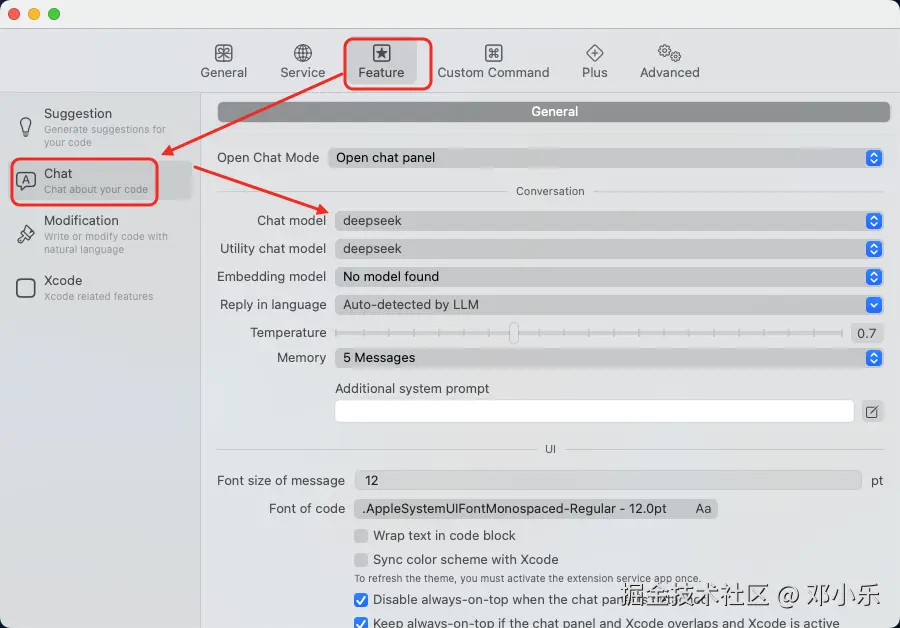
Task: Minimize the settings window
Action: tap(34, 14)
